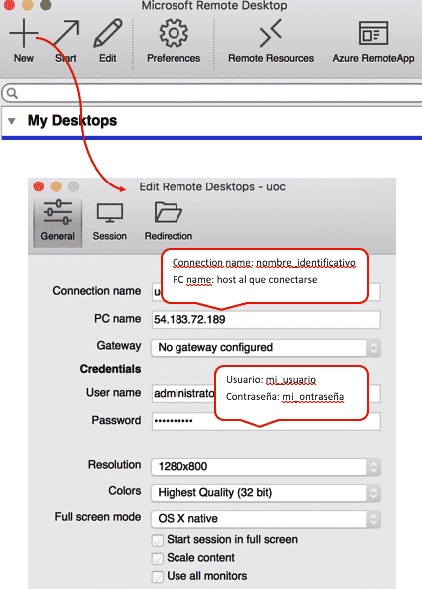The height and width of the screenshot is (589, 422).
Task: Enable Start session in full screen
Action: pyautogui.click(x=158, y=540)
